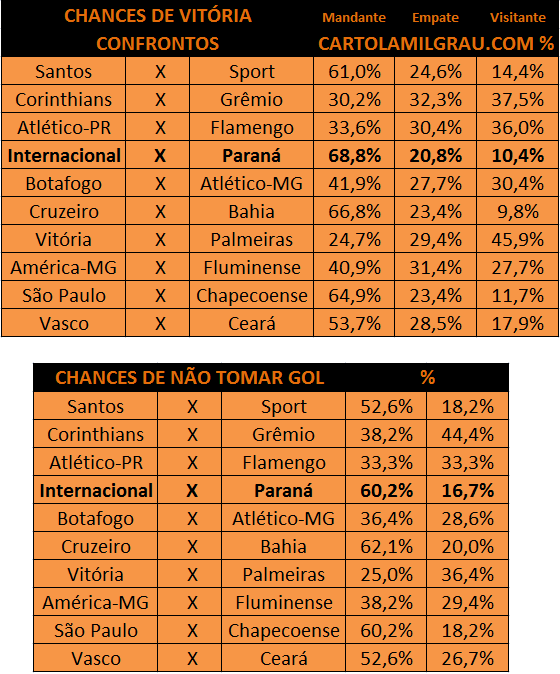Click the CHANCES DE NÃO TOMAR GOL title
Image resolution: width=560 pixels, height=674 pixels.
coord(190,377)
